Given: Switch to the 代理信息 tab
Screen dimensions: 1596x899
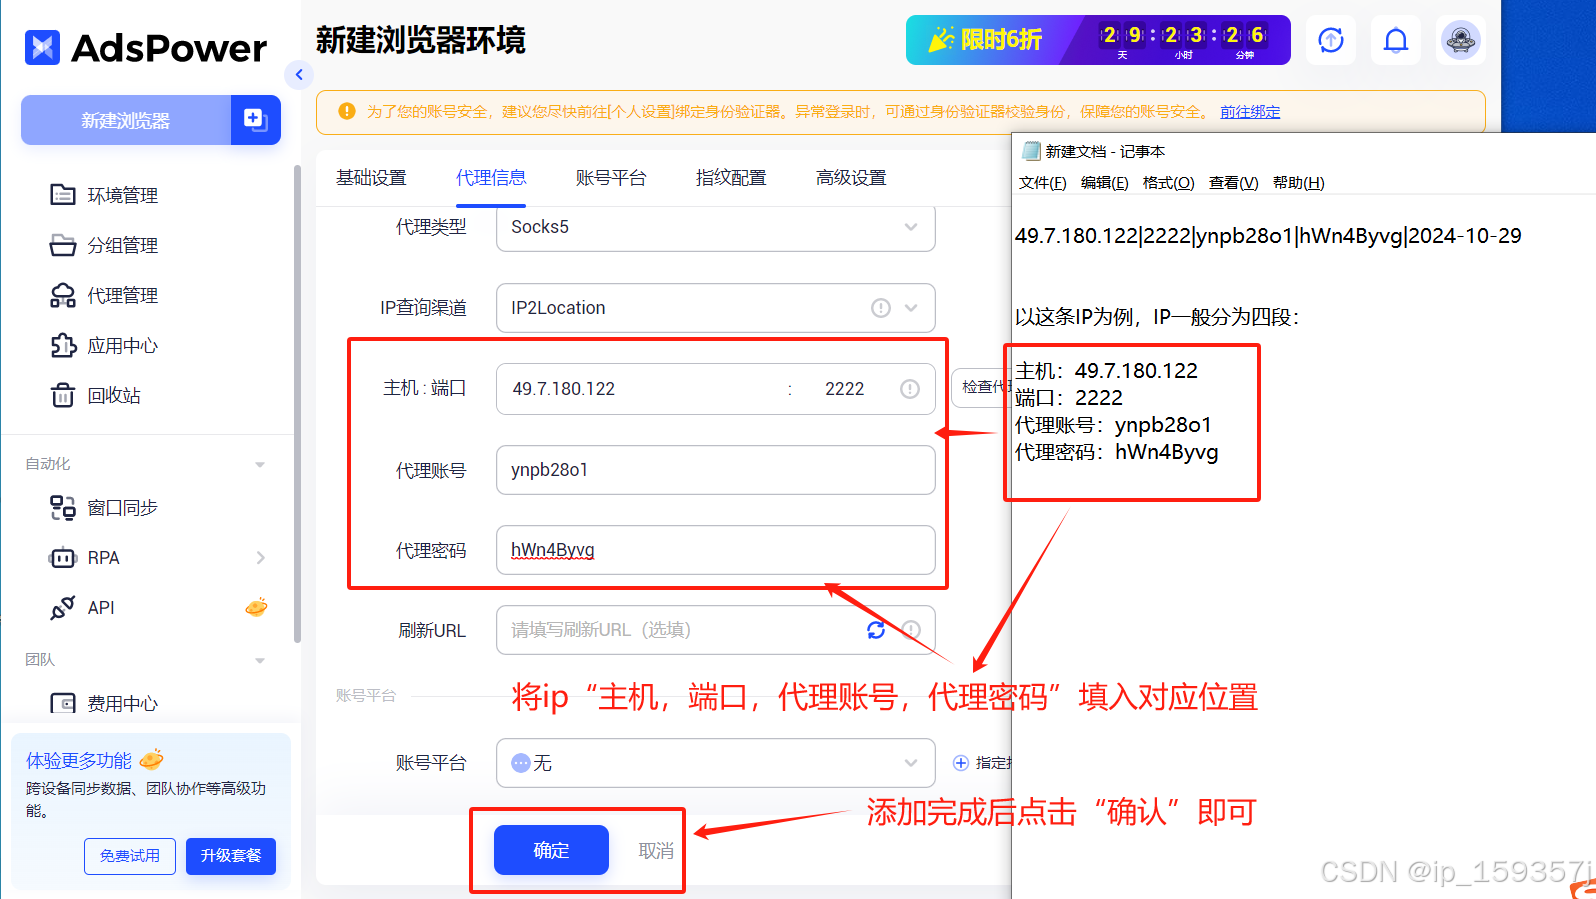Looking at the screenshot, I should click(x=491, y=178).
